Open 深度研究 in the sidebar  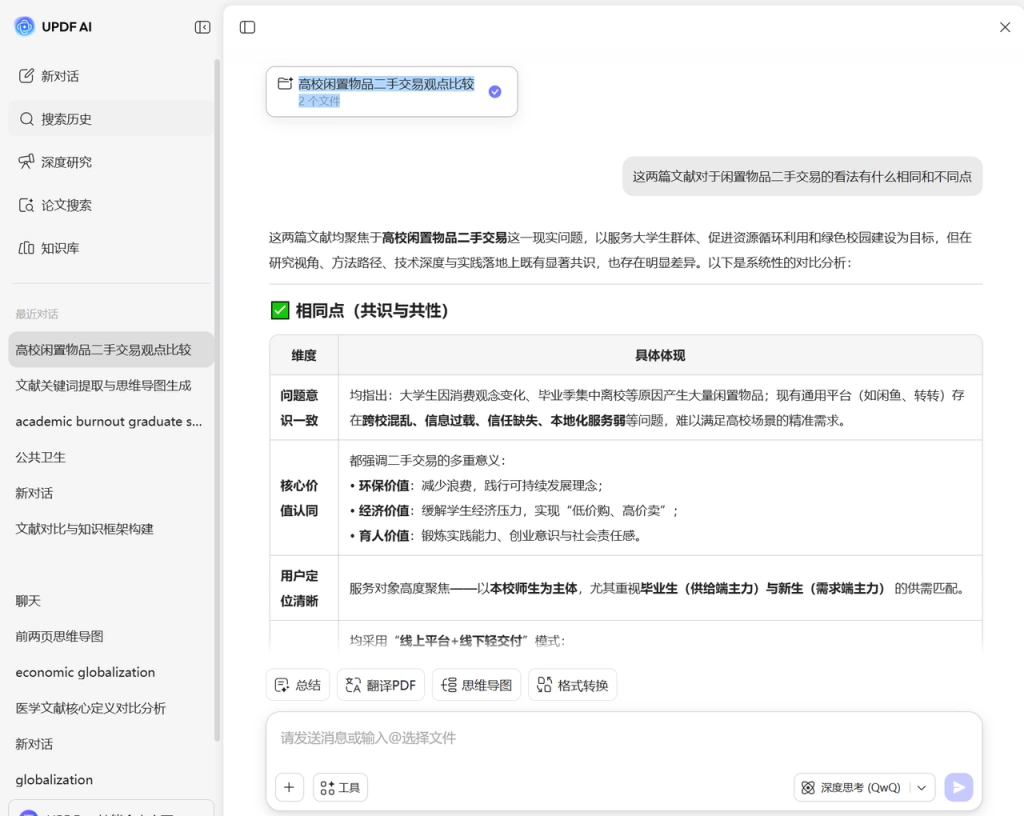point(111,162)
